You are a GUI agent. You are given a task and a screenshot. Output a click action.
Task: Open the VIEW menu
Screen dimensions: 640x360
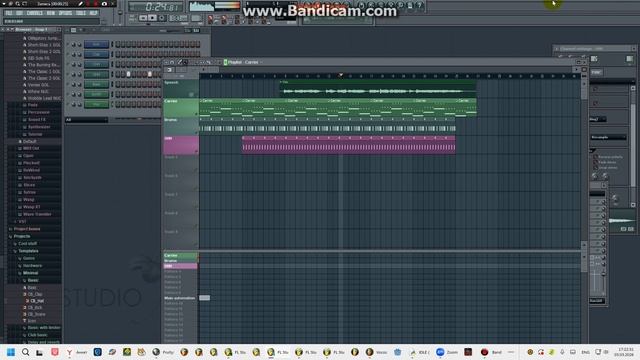pos(51,13)
